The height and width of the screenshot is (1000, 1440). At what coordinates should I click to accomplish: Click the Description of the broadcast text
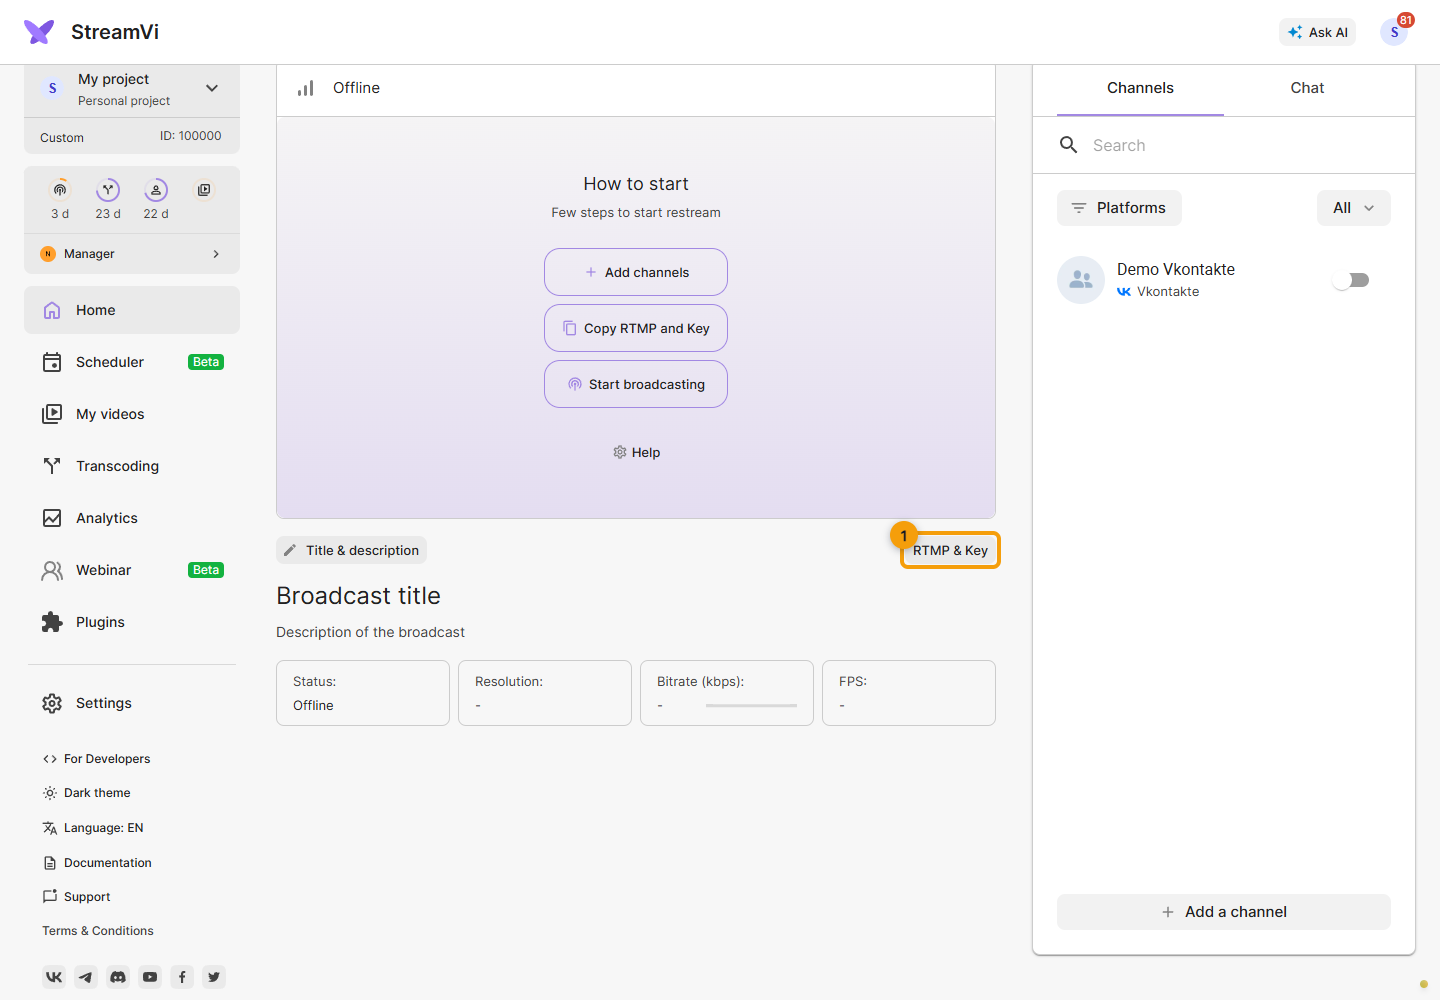point(370,632)
